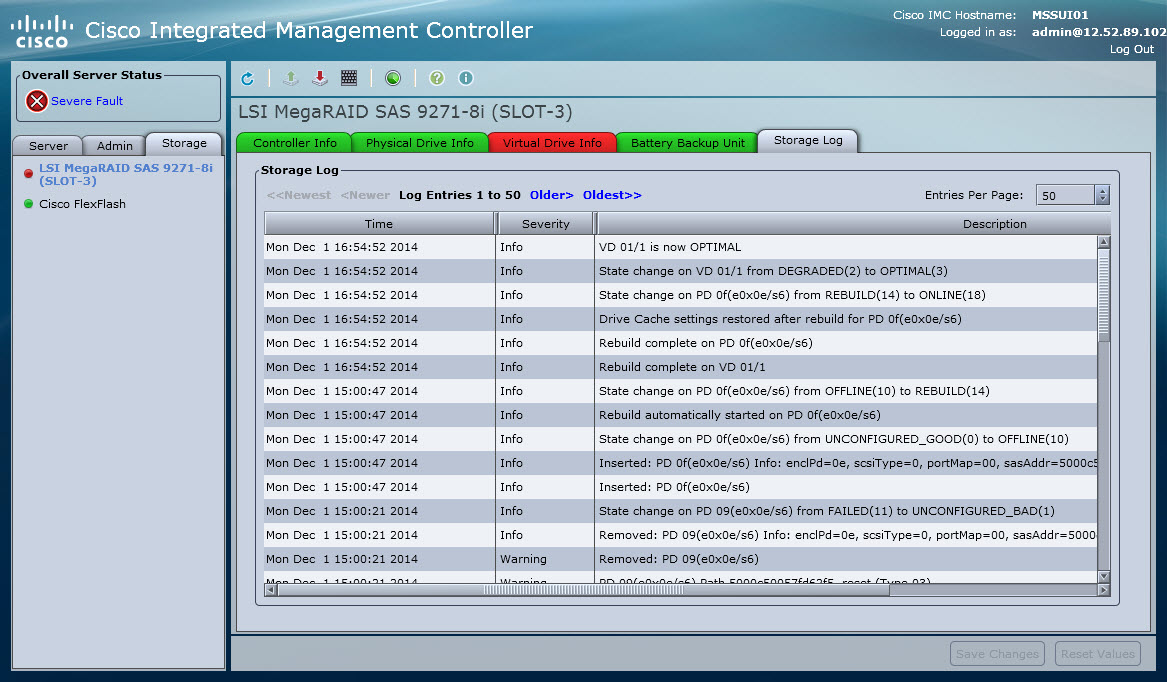Click the Save Changes button
The width and height of the screenshot is (1167, 682).
point(997,654)
